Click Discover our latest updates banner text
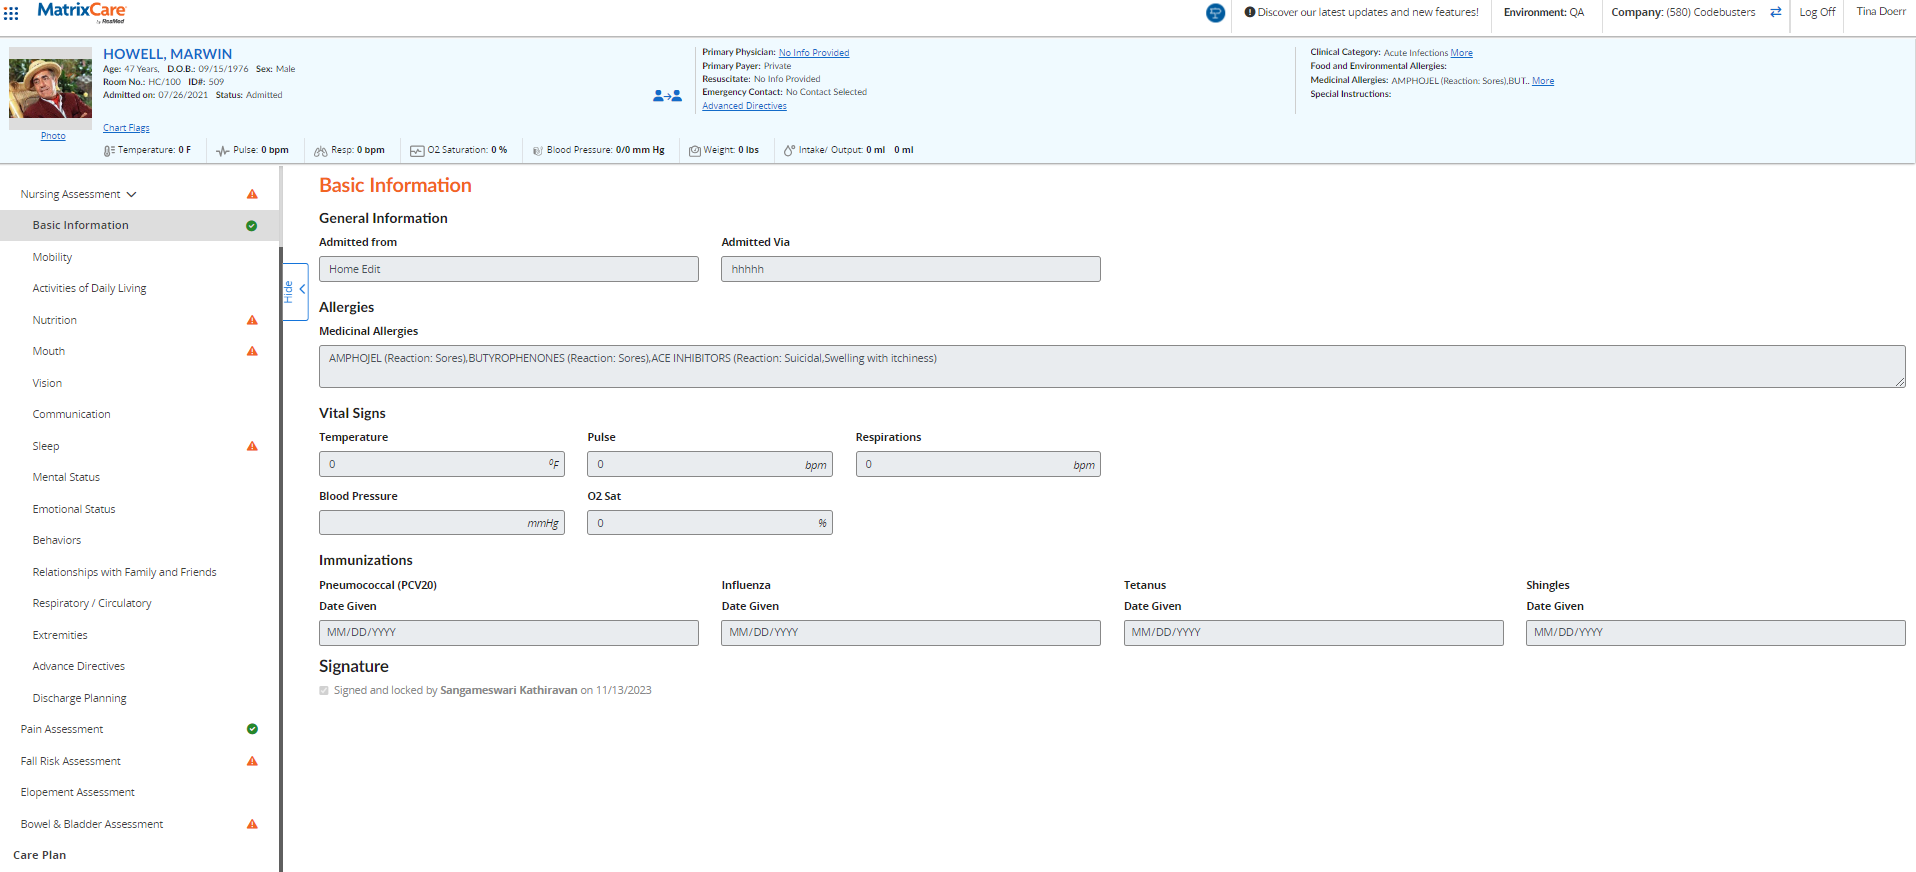The image size is (1916, 872). click(1368, 12)
